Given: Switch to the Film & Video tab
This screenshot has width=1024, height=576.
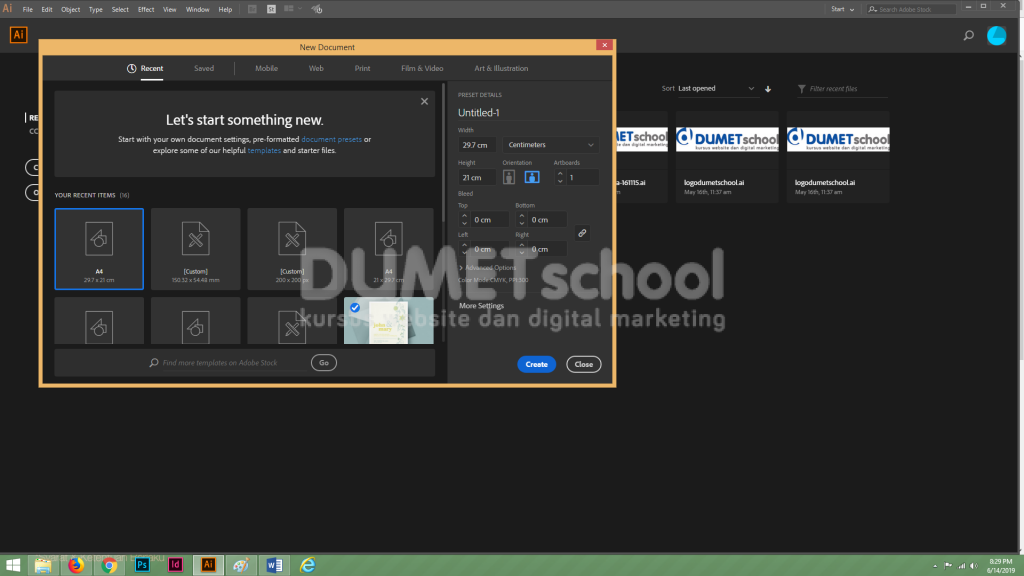Looking at the screenshot, I should coord(422,69).
